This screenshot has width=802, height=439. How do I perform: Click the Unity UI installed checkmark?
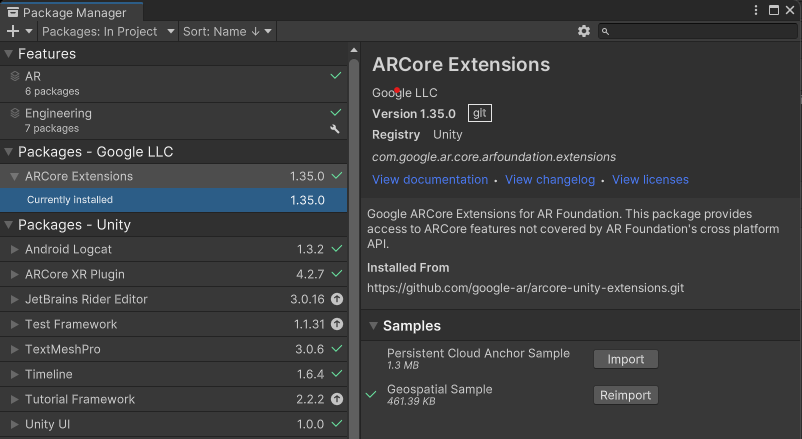337,424
